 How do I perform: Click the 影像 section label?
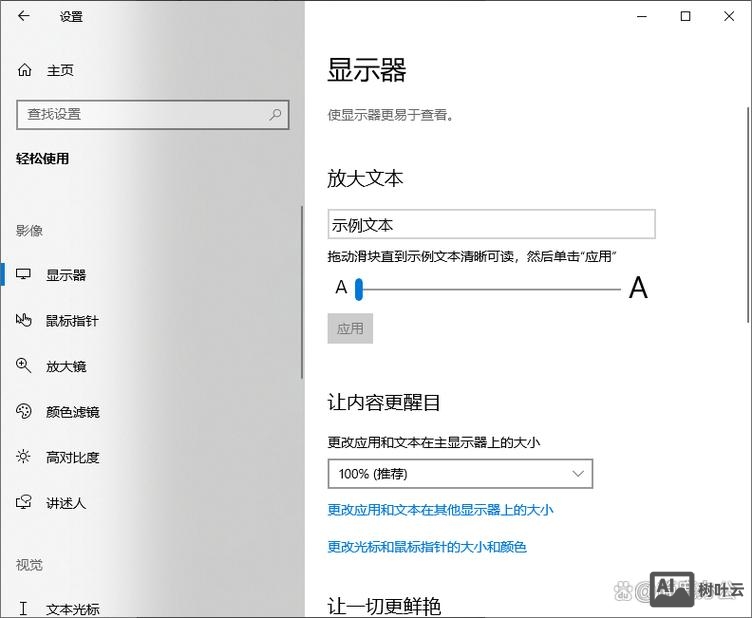pyautogui.click(x=29, y=231)
